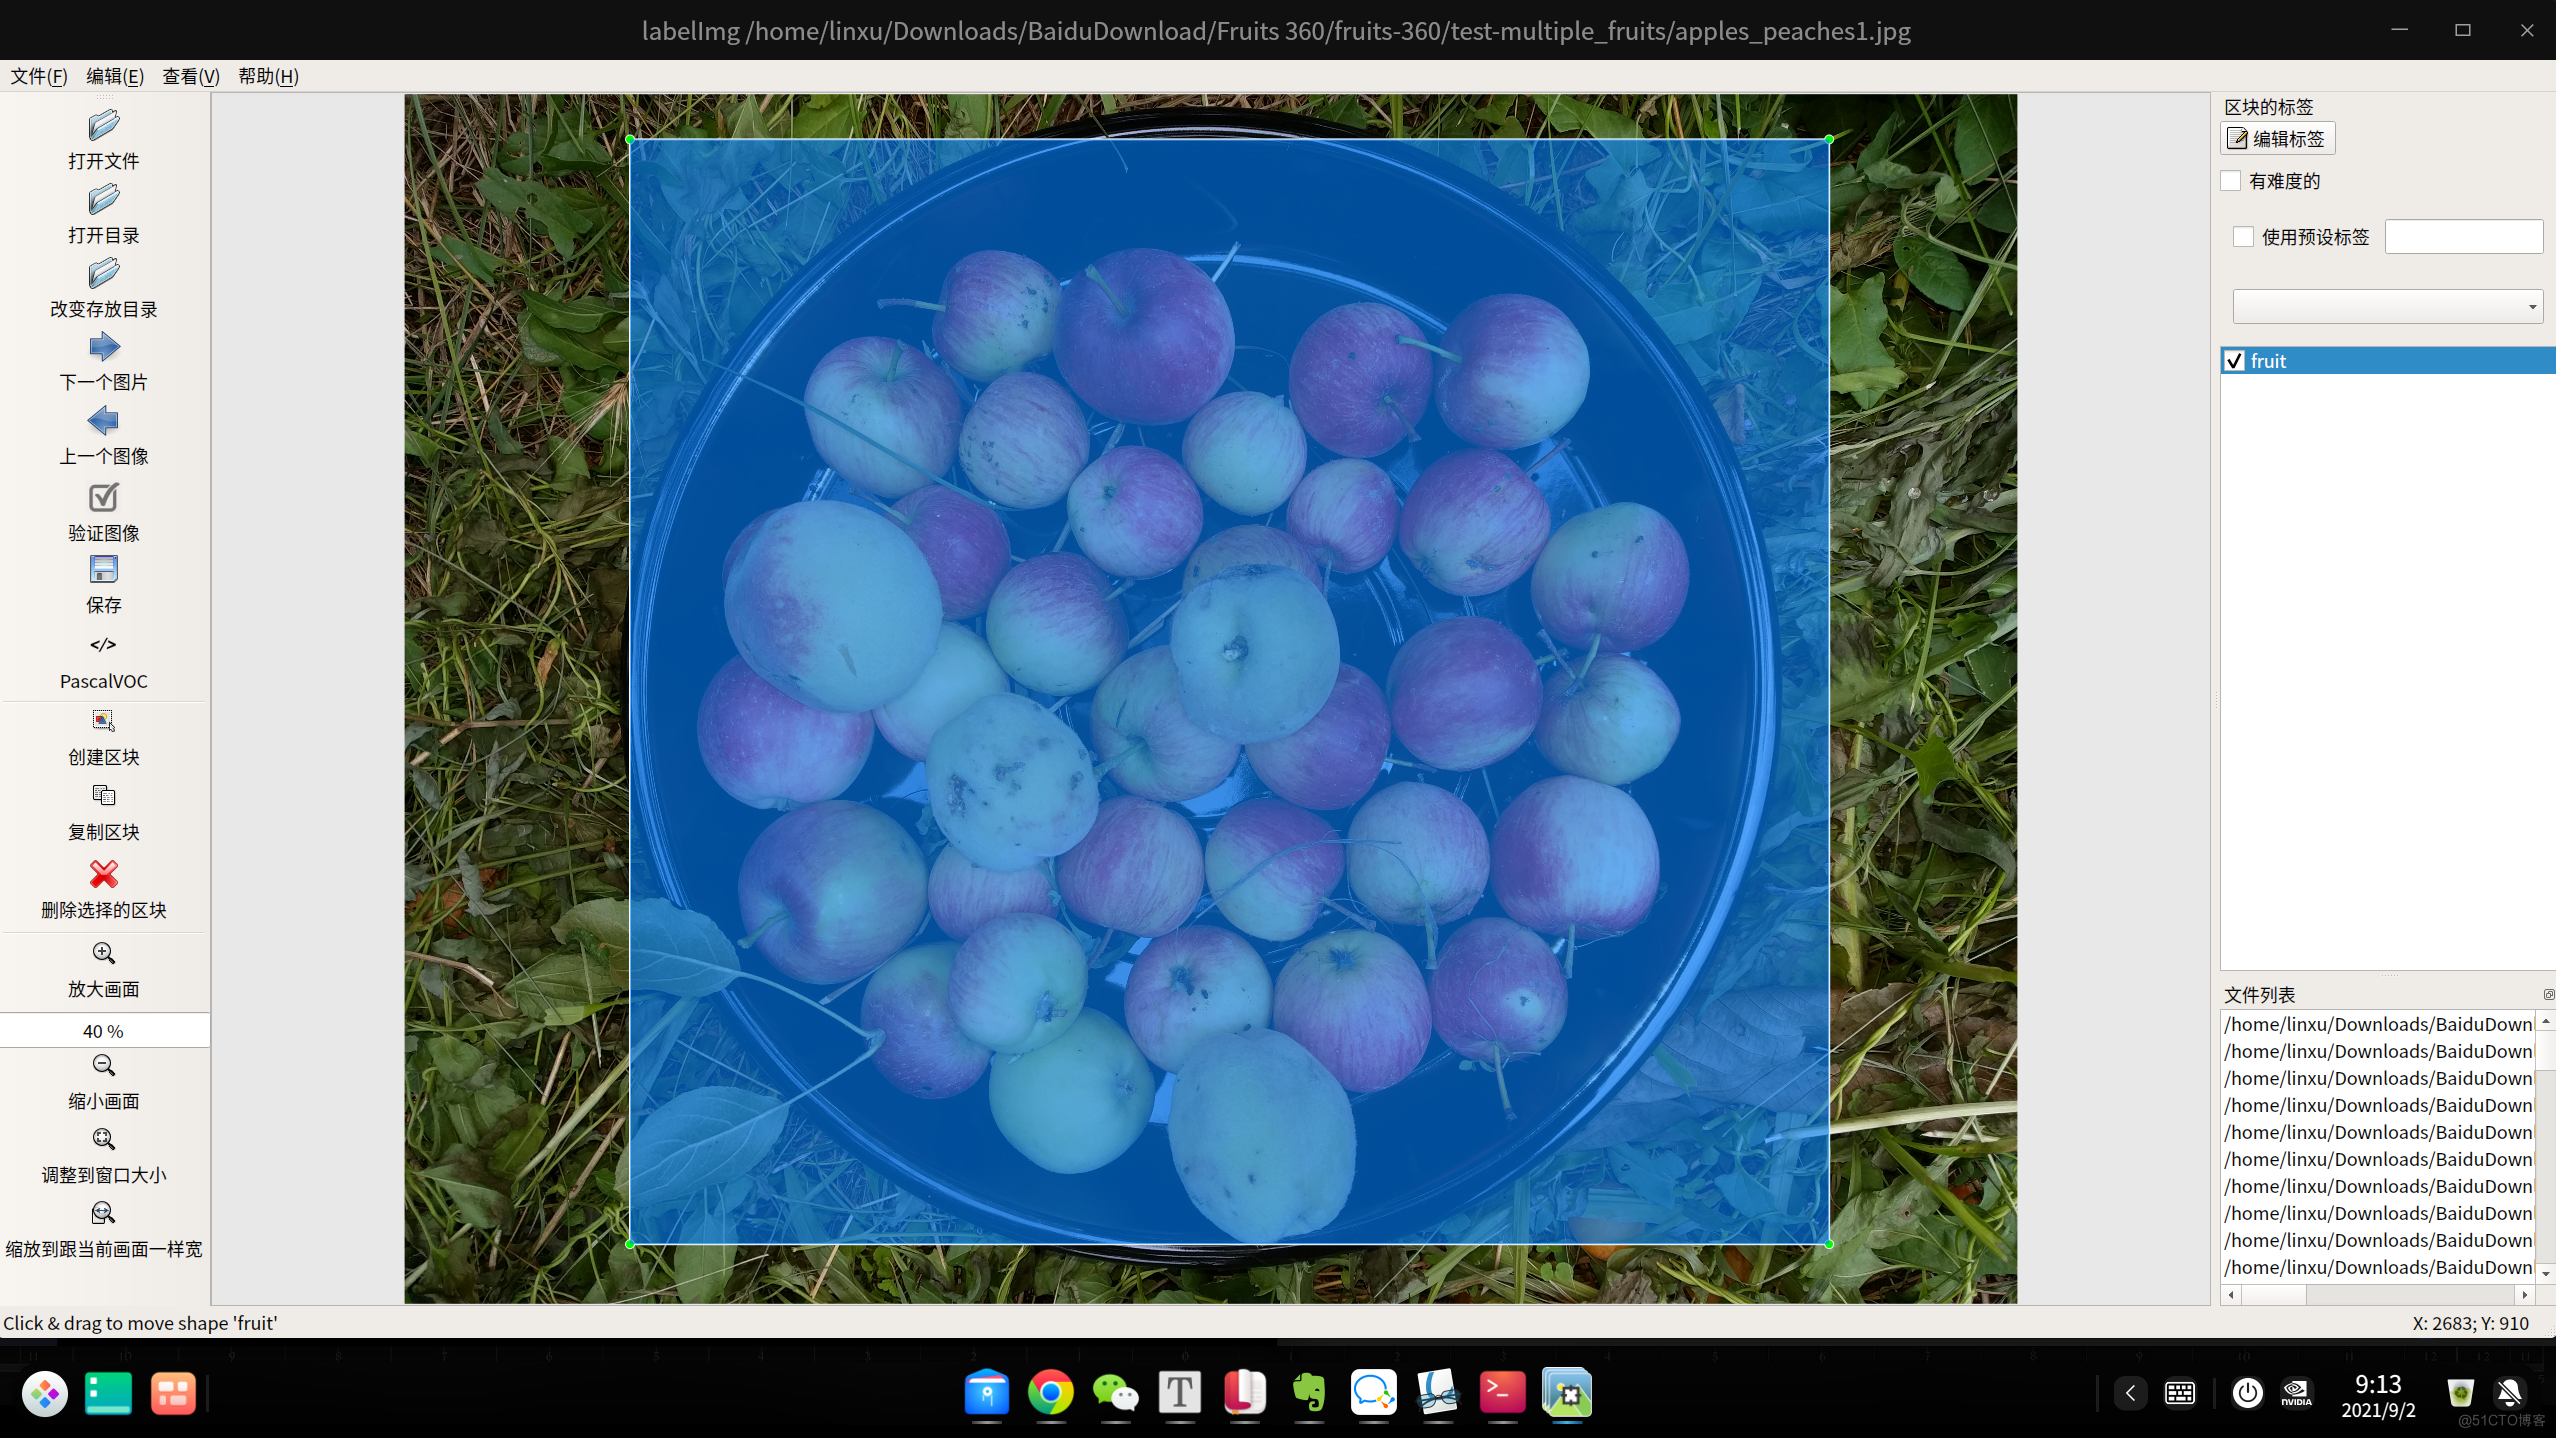Uncheck the fruit label visibility checkbox
The height and width of the screenshot is (1438, 2556).
(x=2234, y=361)
